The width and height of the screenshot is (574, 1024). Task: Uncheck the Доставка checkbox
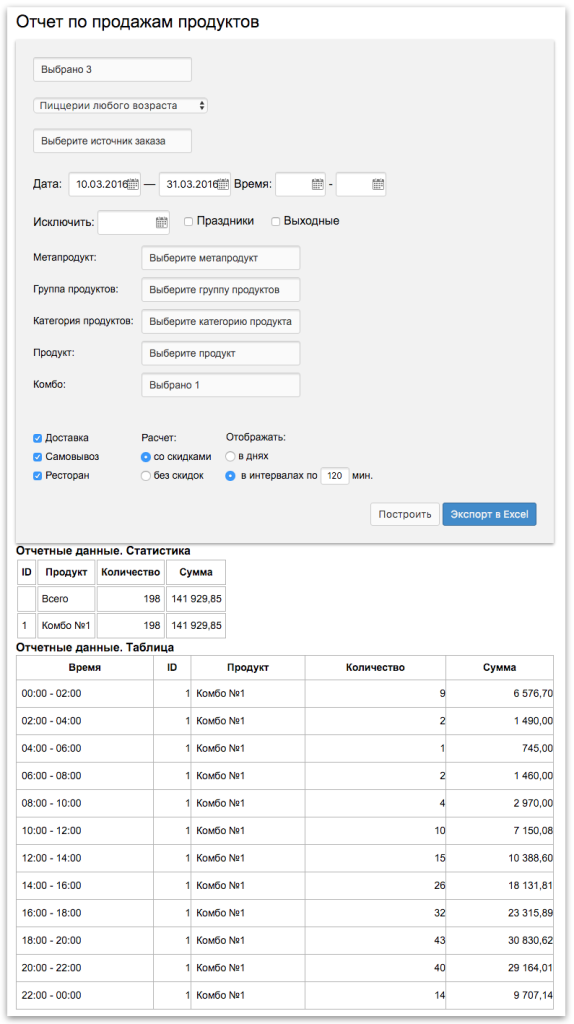click(x=38, y=438)
